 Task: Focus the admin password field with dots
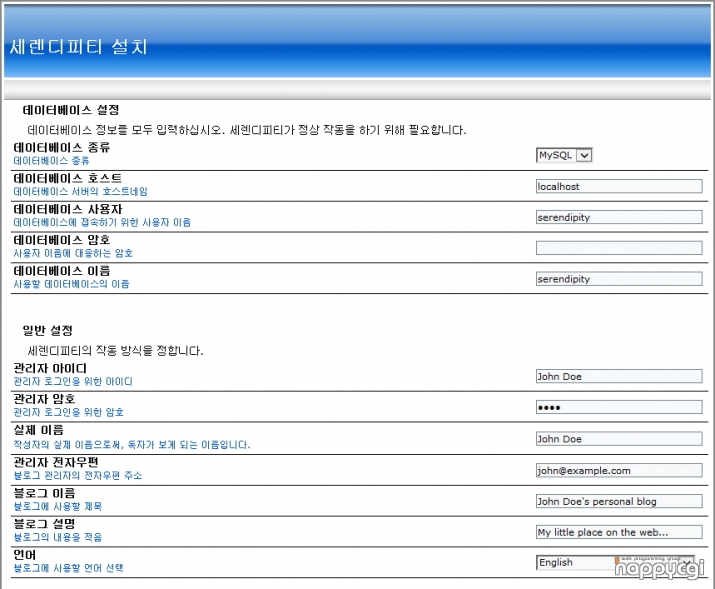click(x=619, y=407)
